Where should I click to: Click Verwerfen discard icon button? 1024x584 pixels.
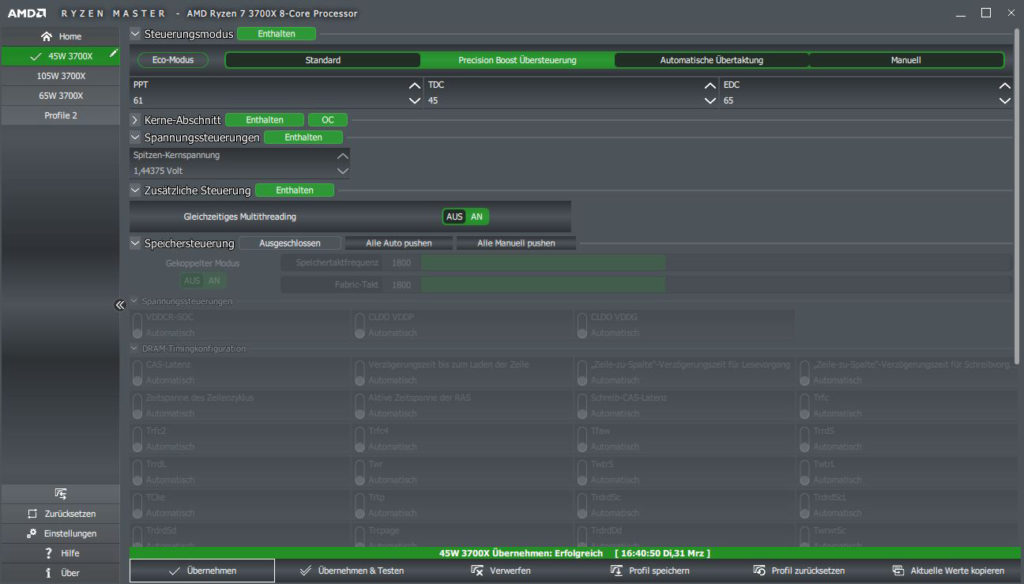(x=479, y=570)
